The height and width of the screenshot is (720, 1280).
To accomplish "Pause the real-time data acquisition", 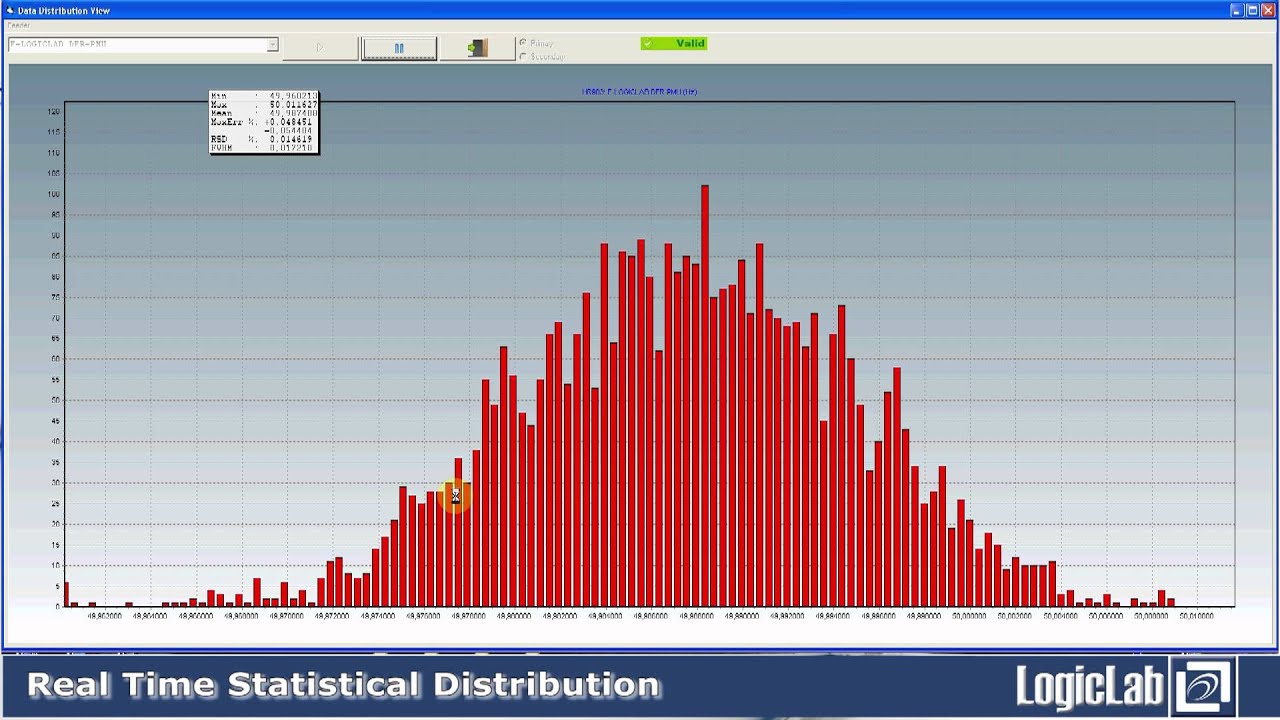I will pyautogui.click(x=399, y=48).
